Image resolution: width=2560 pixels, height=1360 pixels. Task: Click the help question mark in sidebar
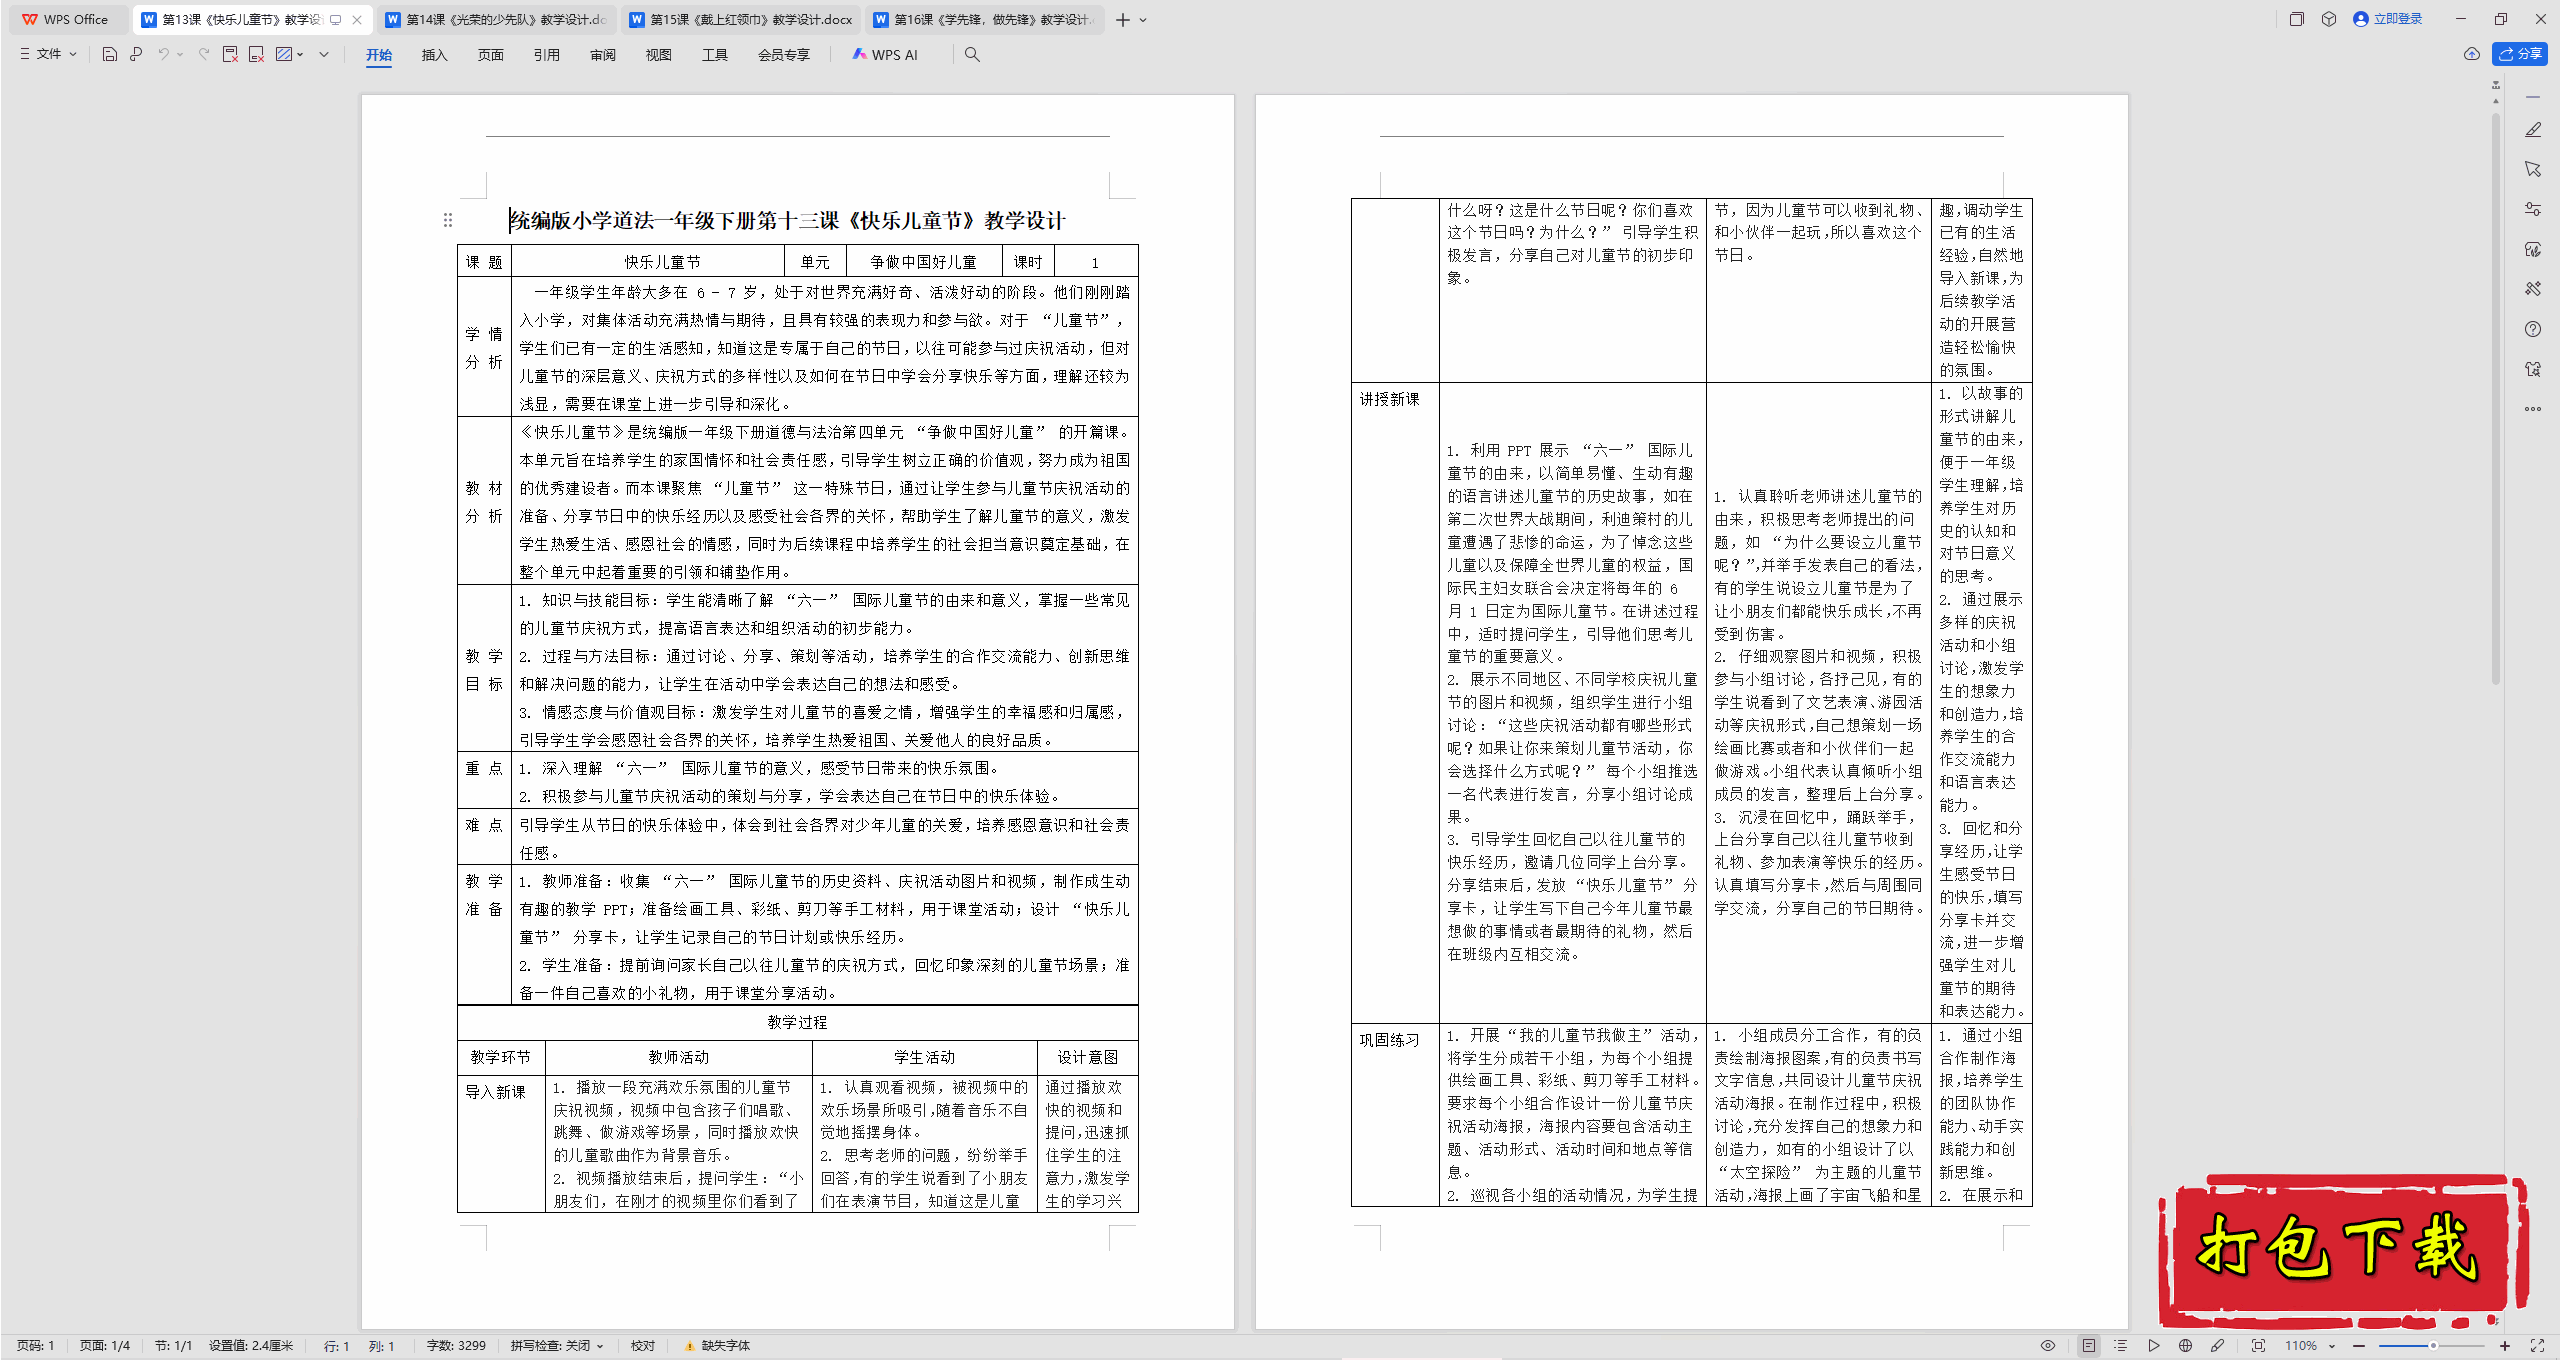tap(2533, 329)
